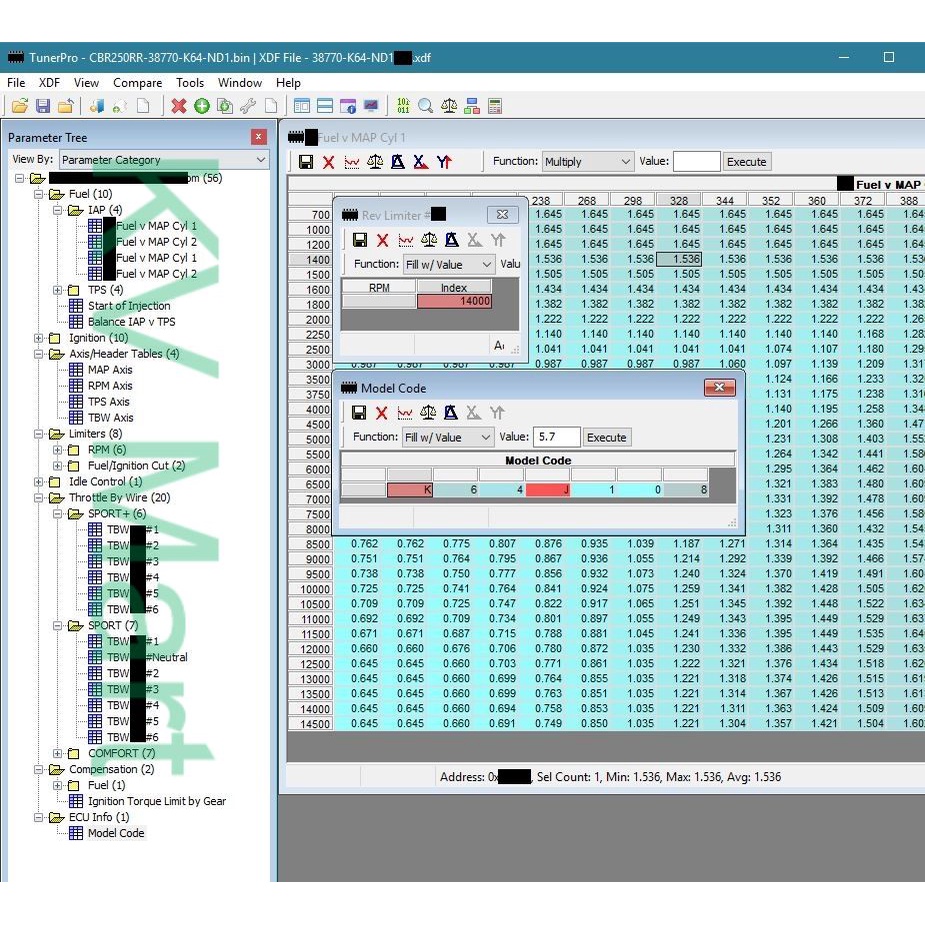
Task: Expand the Ignition (10) tree folder
Action: tap(38, 338)
